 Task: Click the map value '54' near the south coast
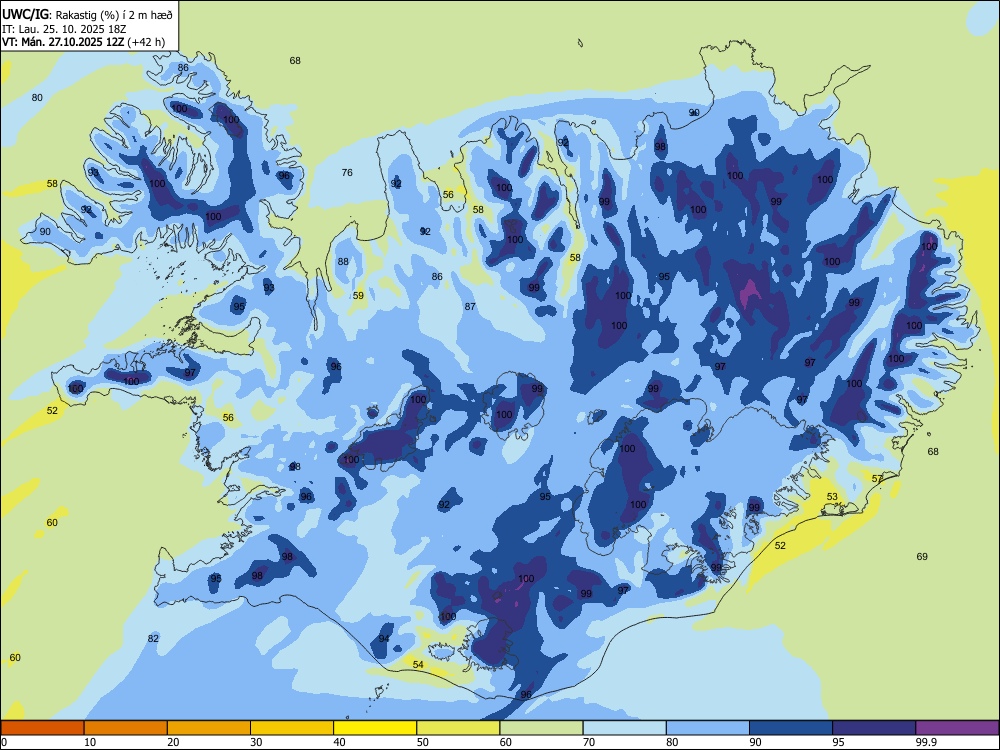[x=418, y=665]
